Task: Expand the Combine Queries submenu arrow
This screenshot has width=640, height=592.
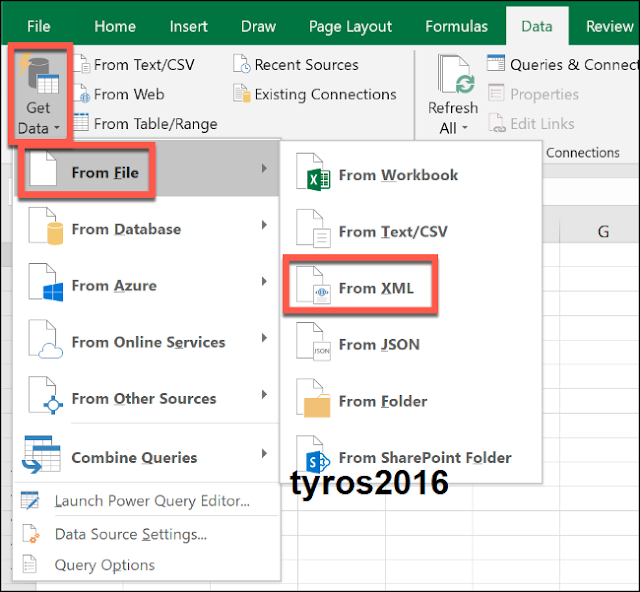Action: click(264, 454)
